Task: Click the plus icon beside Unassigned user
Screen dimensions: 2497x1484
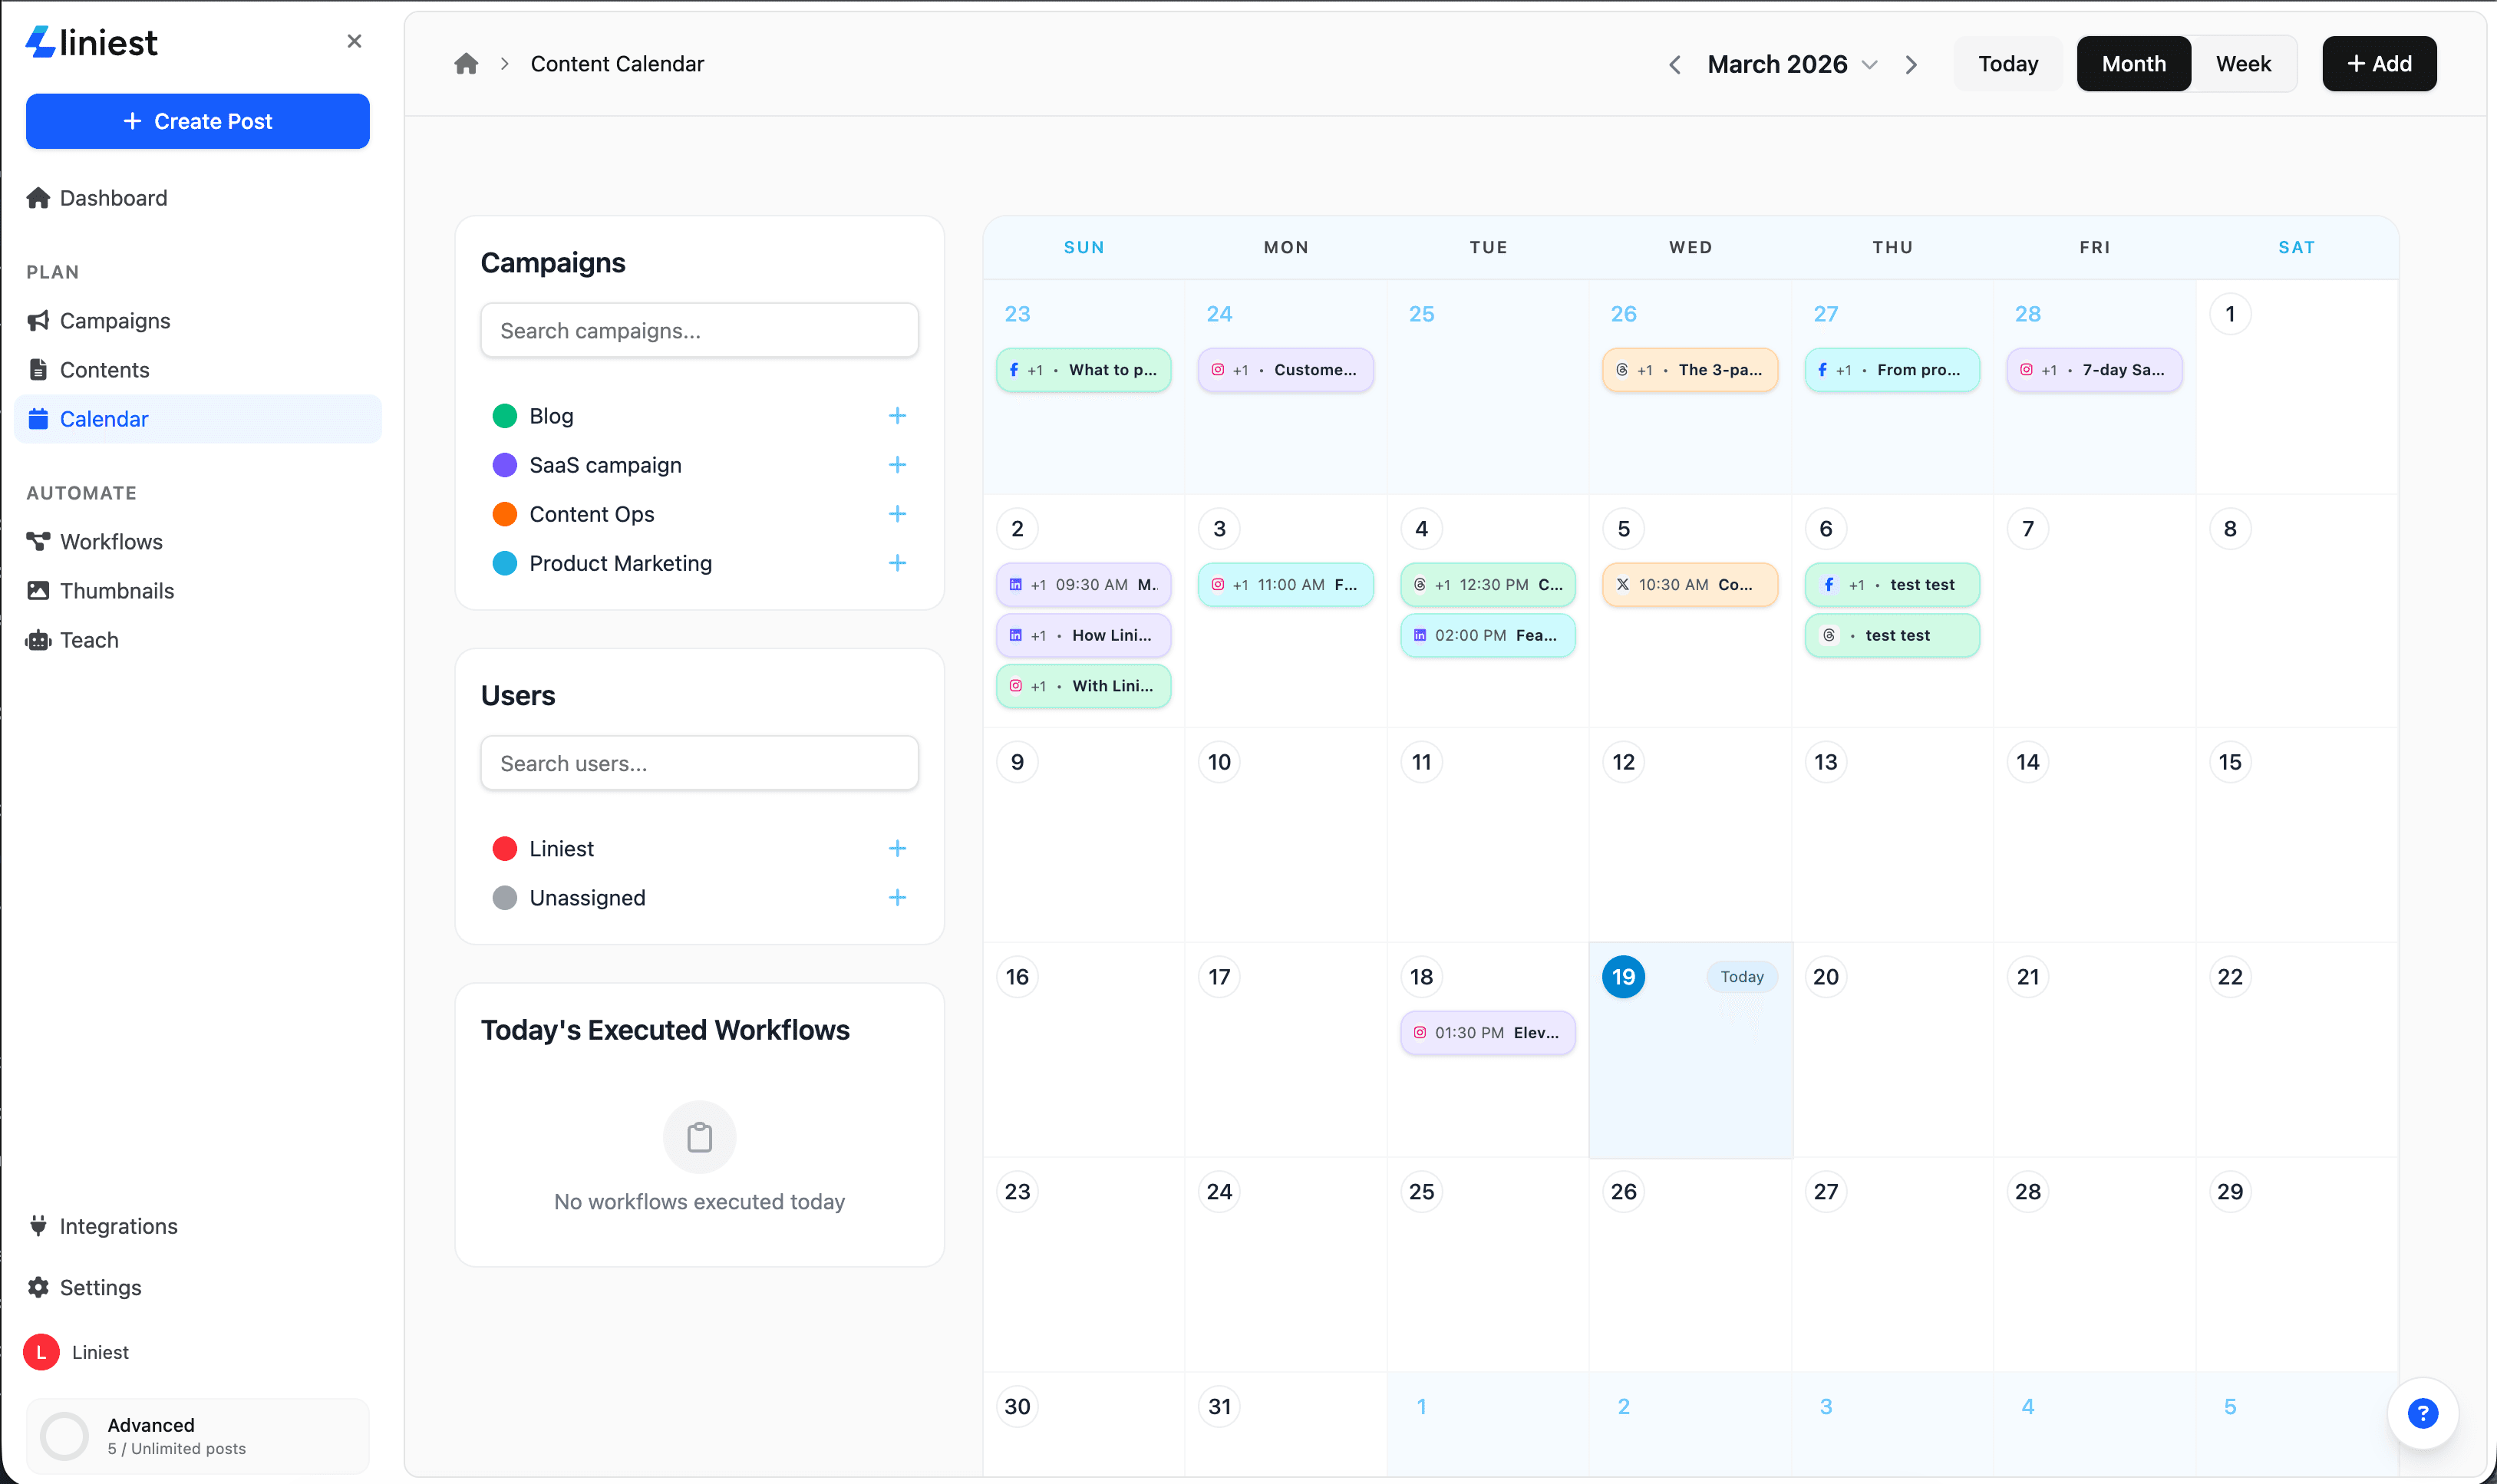Action: (x=897, y=897)
